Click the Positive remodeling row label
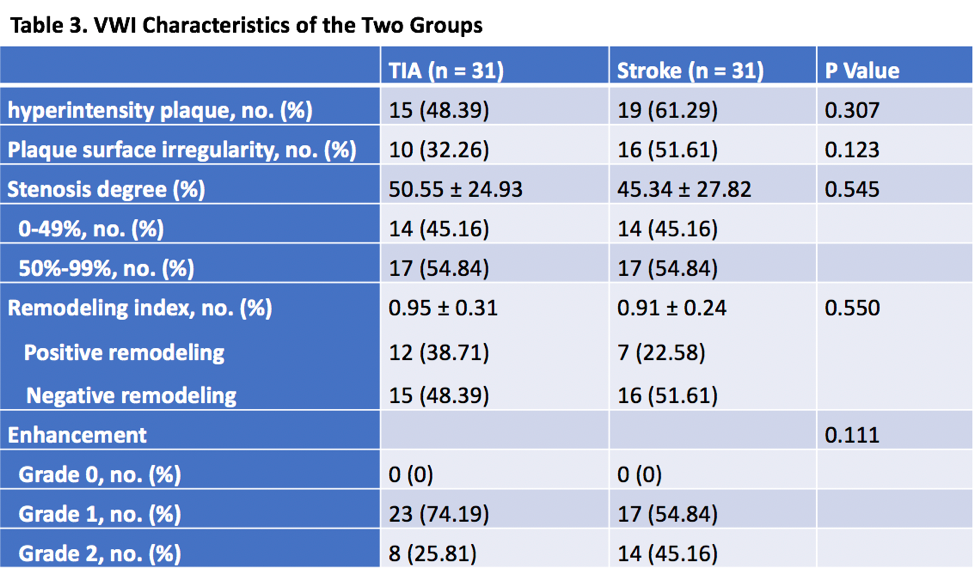974x568 pixels. [124, 352]
